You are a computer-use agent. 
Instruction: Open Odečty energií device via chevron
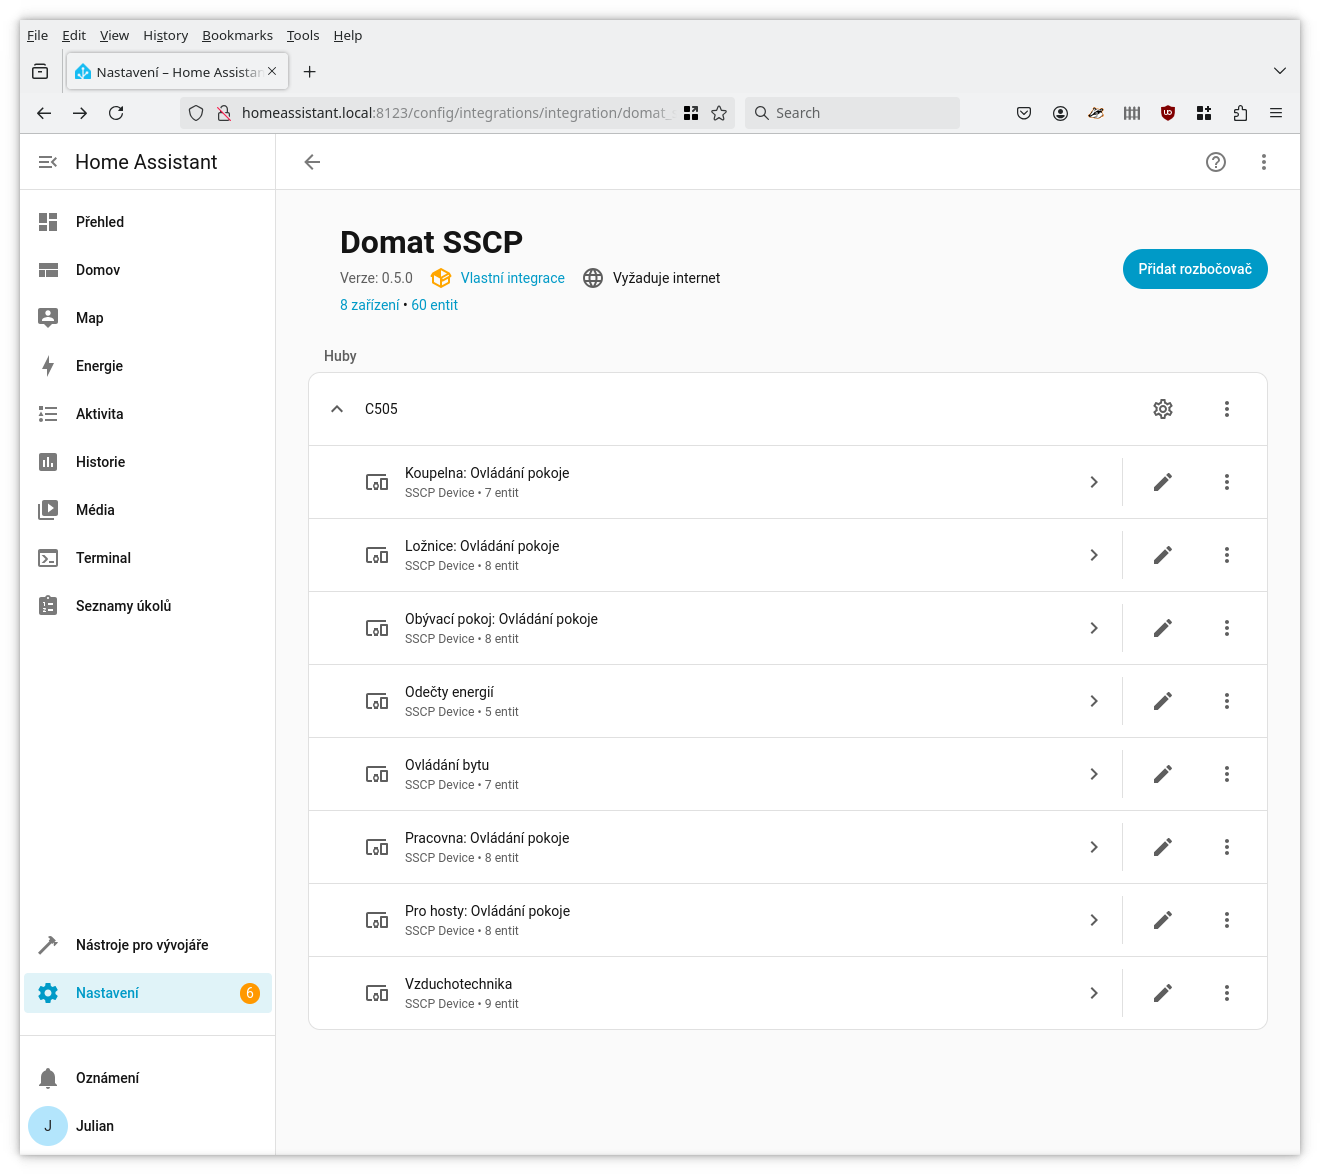[1094, 701]
